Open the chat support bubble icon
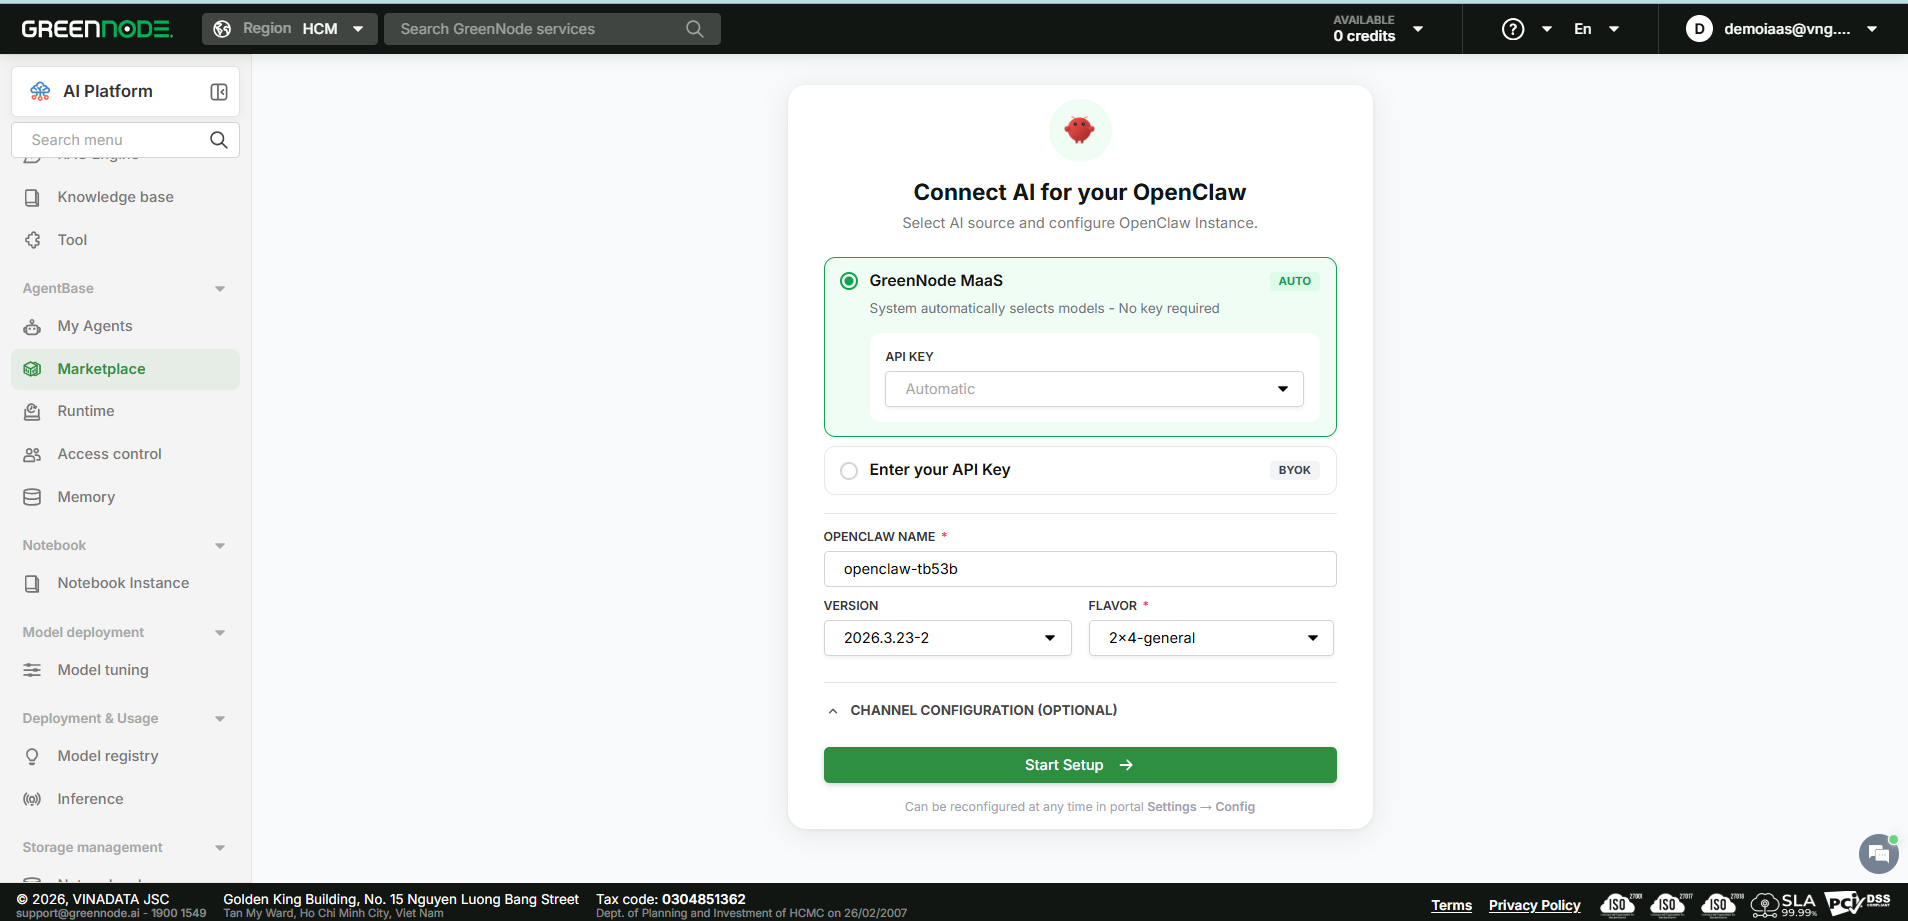 point(1878,854)
